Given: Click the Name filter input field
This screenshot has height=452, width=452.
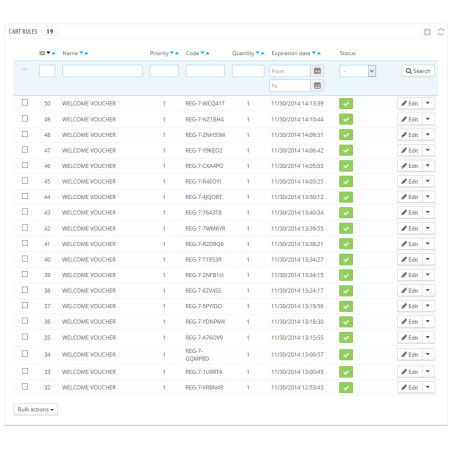Looking at the screenshot, I should [102, 71].
